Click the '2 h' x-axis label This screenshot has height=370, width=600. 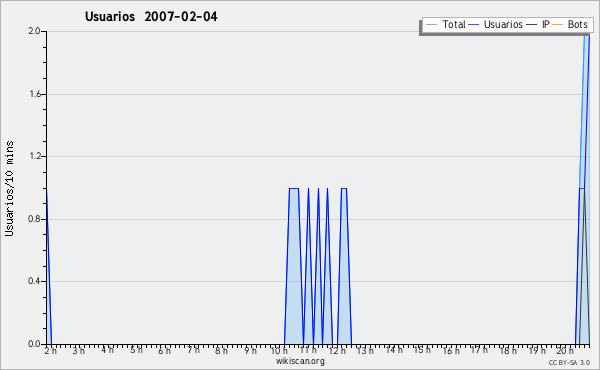tap(51, 350)
